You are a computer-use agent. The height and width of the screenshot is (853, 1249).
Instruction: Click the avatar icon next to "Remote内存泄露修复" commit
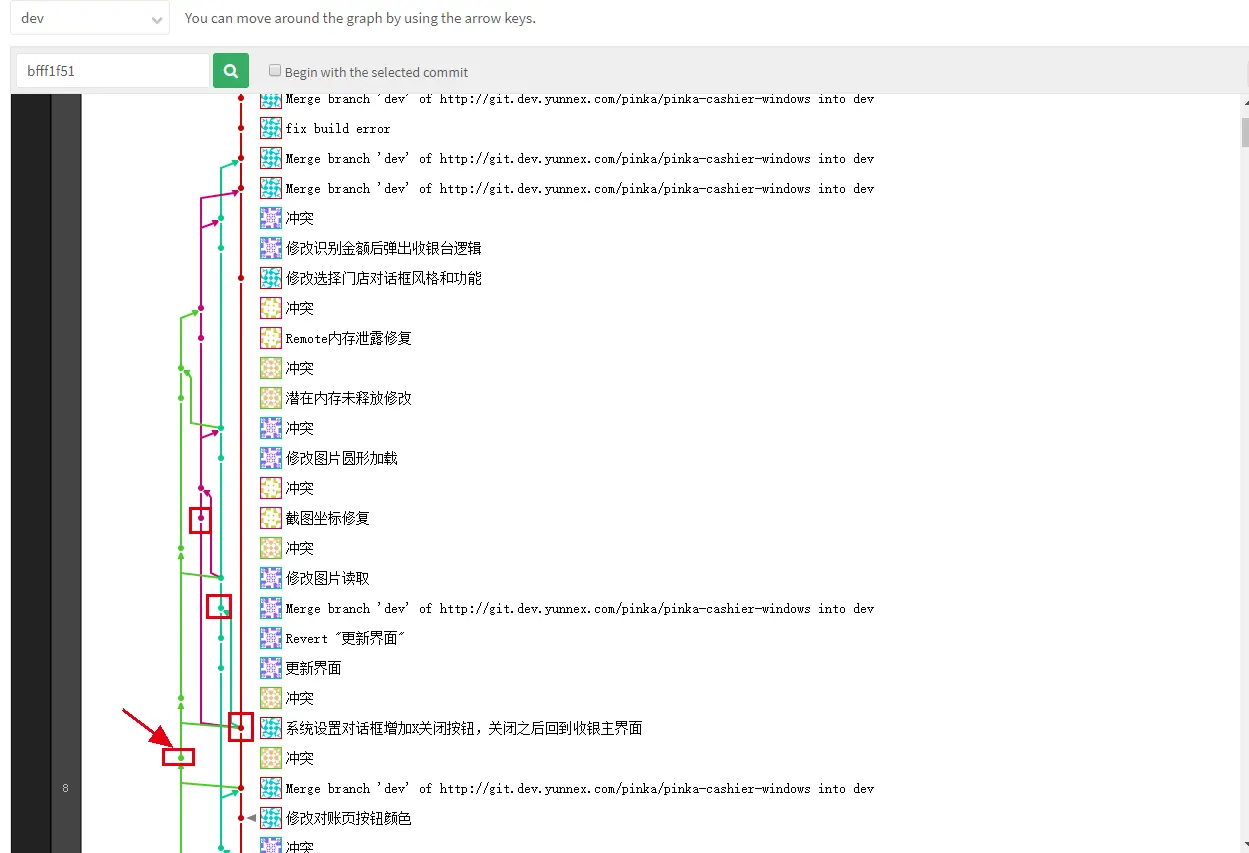270,338
